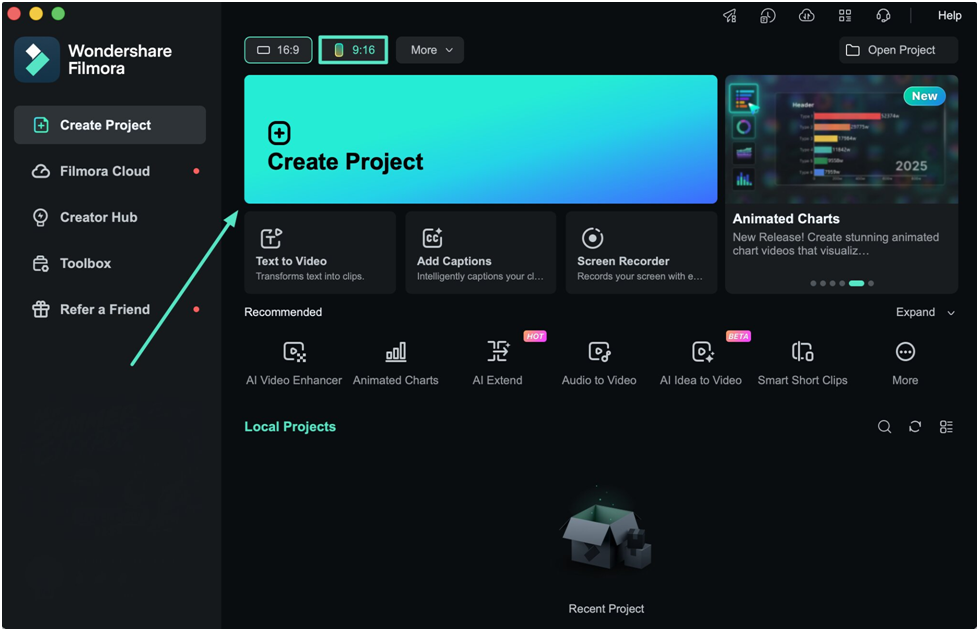Open the cloud download icon
The height and width of the screenshot is (631, 979).
pos(806,16)
